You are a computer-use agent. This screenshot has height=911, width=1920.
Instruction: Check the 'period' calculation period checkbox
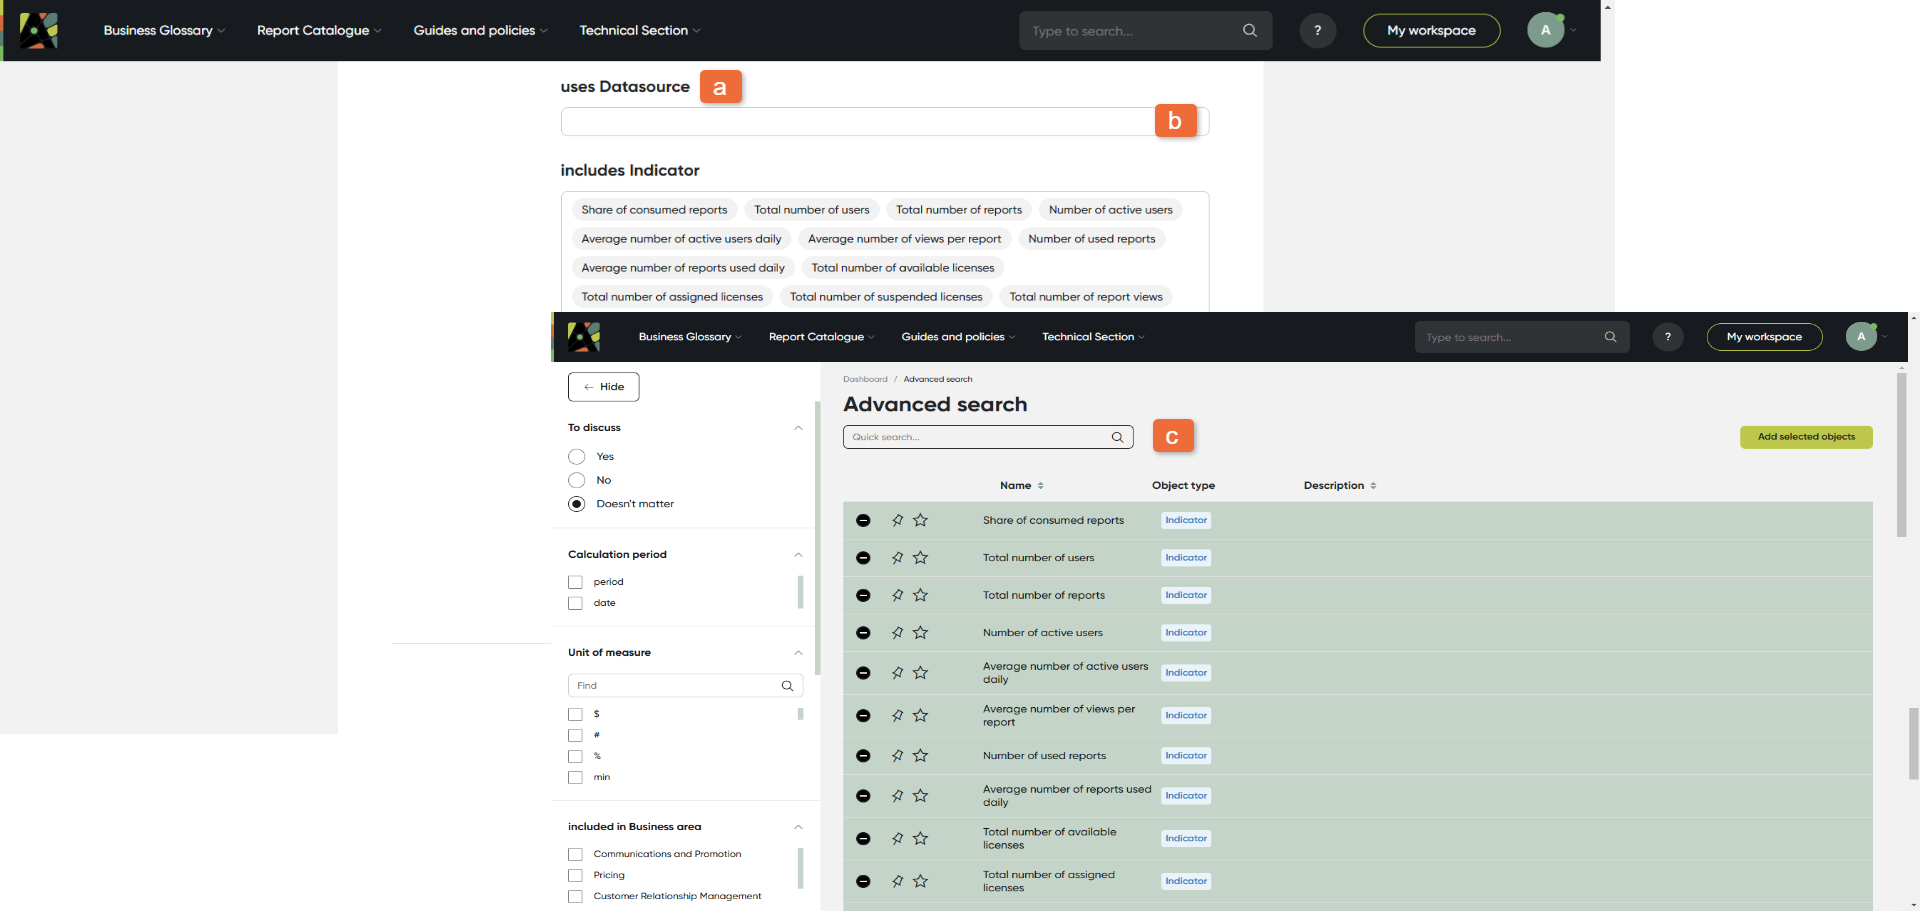[576, 582]
